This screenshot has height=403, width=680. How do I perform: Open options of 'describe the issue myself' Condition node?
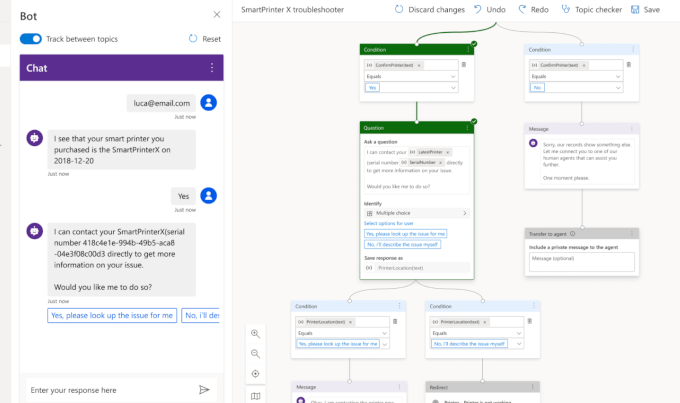pos(534,306)
